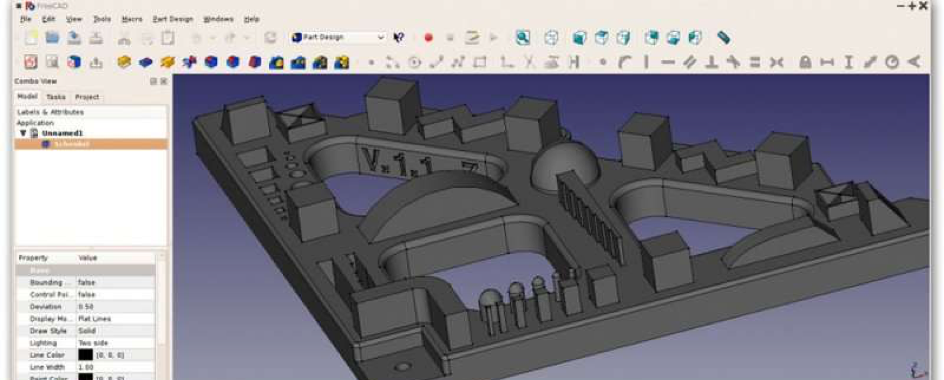The width and height of the screenshot is (944, 380).
Task: Click the blue Pocket feature icon
Action: coord(146,62)
